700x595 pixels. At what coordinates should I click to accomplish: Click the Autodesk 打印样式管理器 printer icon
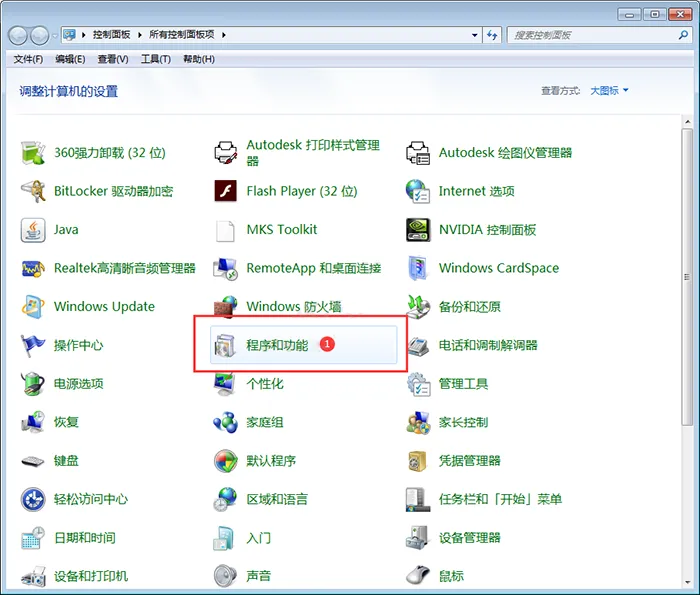[225, 153]
